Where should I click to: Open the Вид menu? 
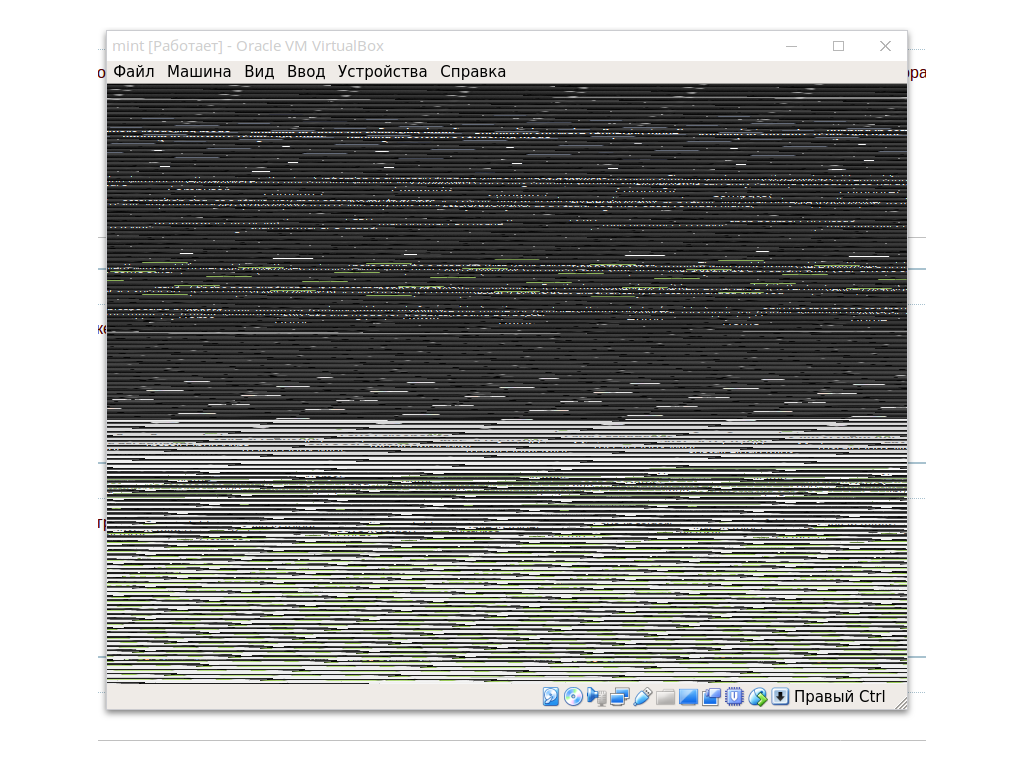tap(259, 72)
